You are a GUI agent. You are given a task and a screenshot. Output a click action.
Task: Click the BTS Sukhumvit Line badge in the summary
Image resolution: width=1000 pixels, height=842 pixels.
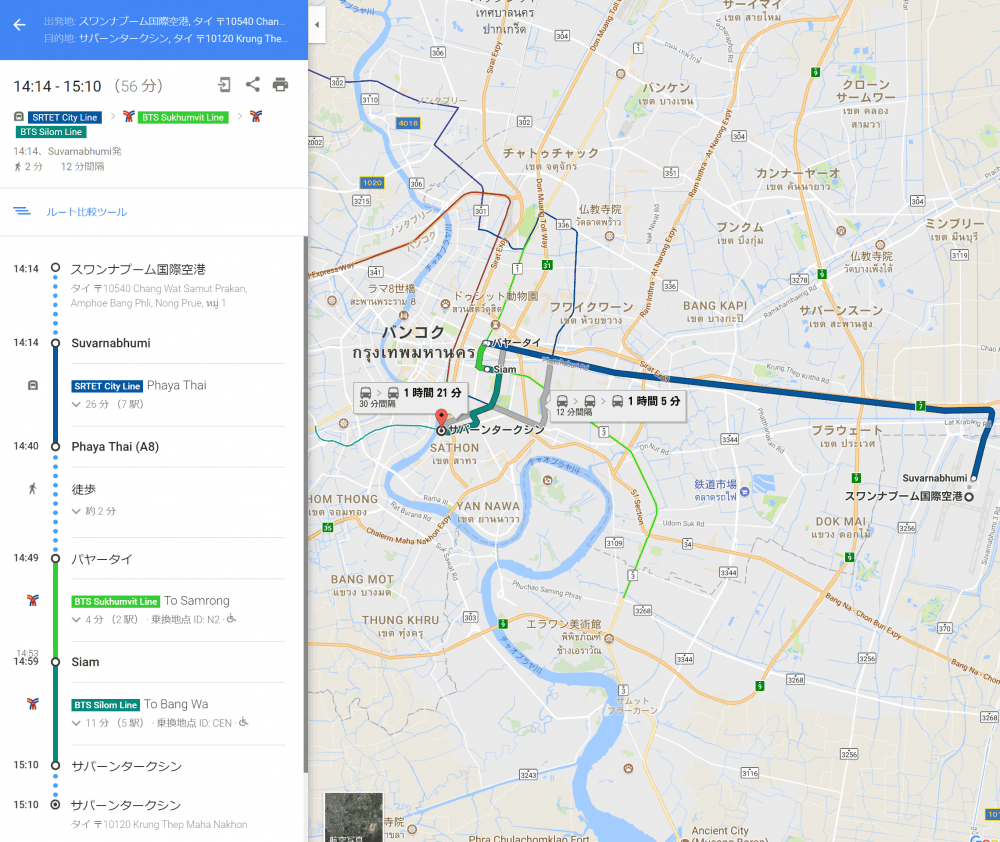click(x=183, y=117)
